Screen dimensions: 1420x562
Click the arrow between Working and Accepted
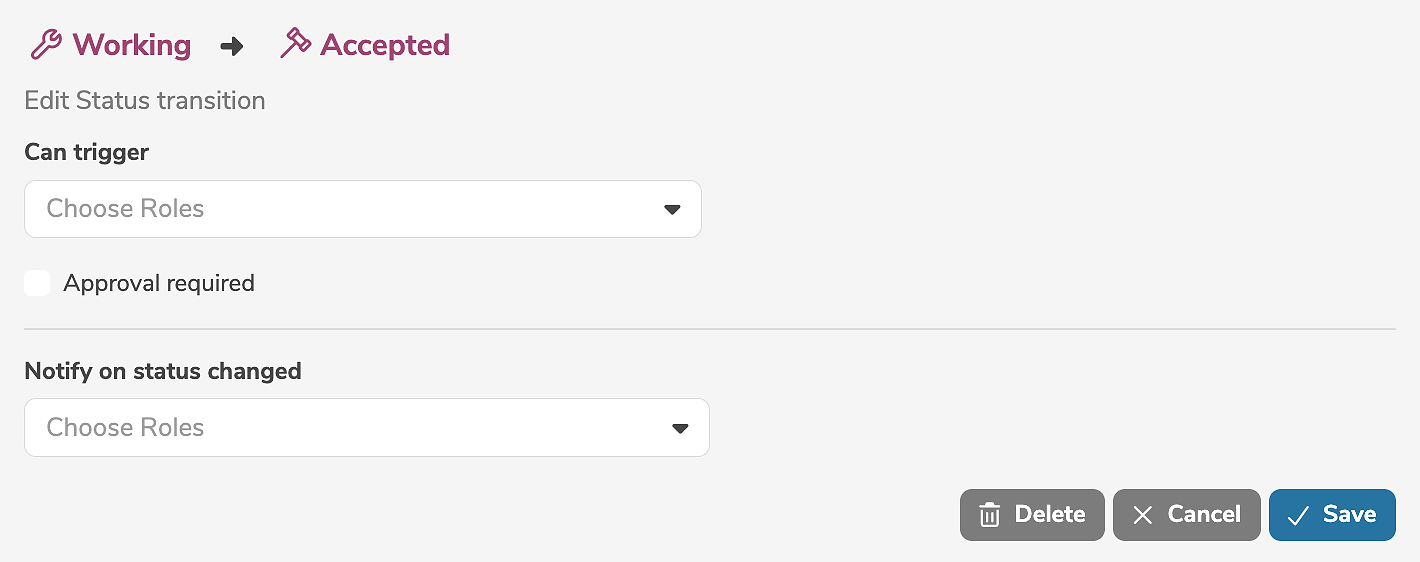click(x=232, y=46)
